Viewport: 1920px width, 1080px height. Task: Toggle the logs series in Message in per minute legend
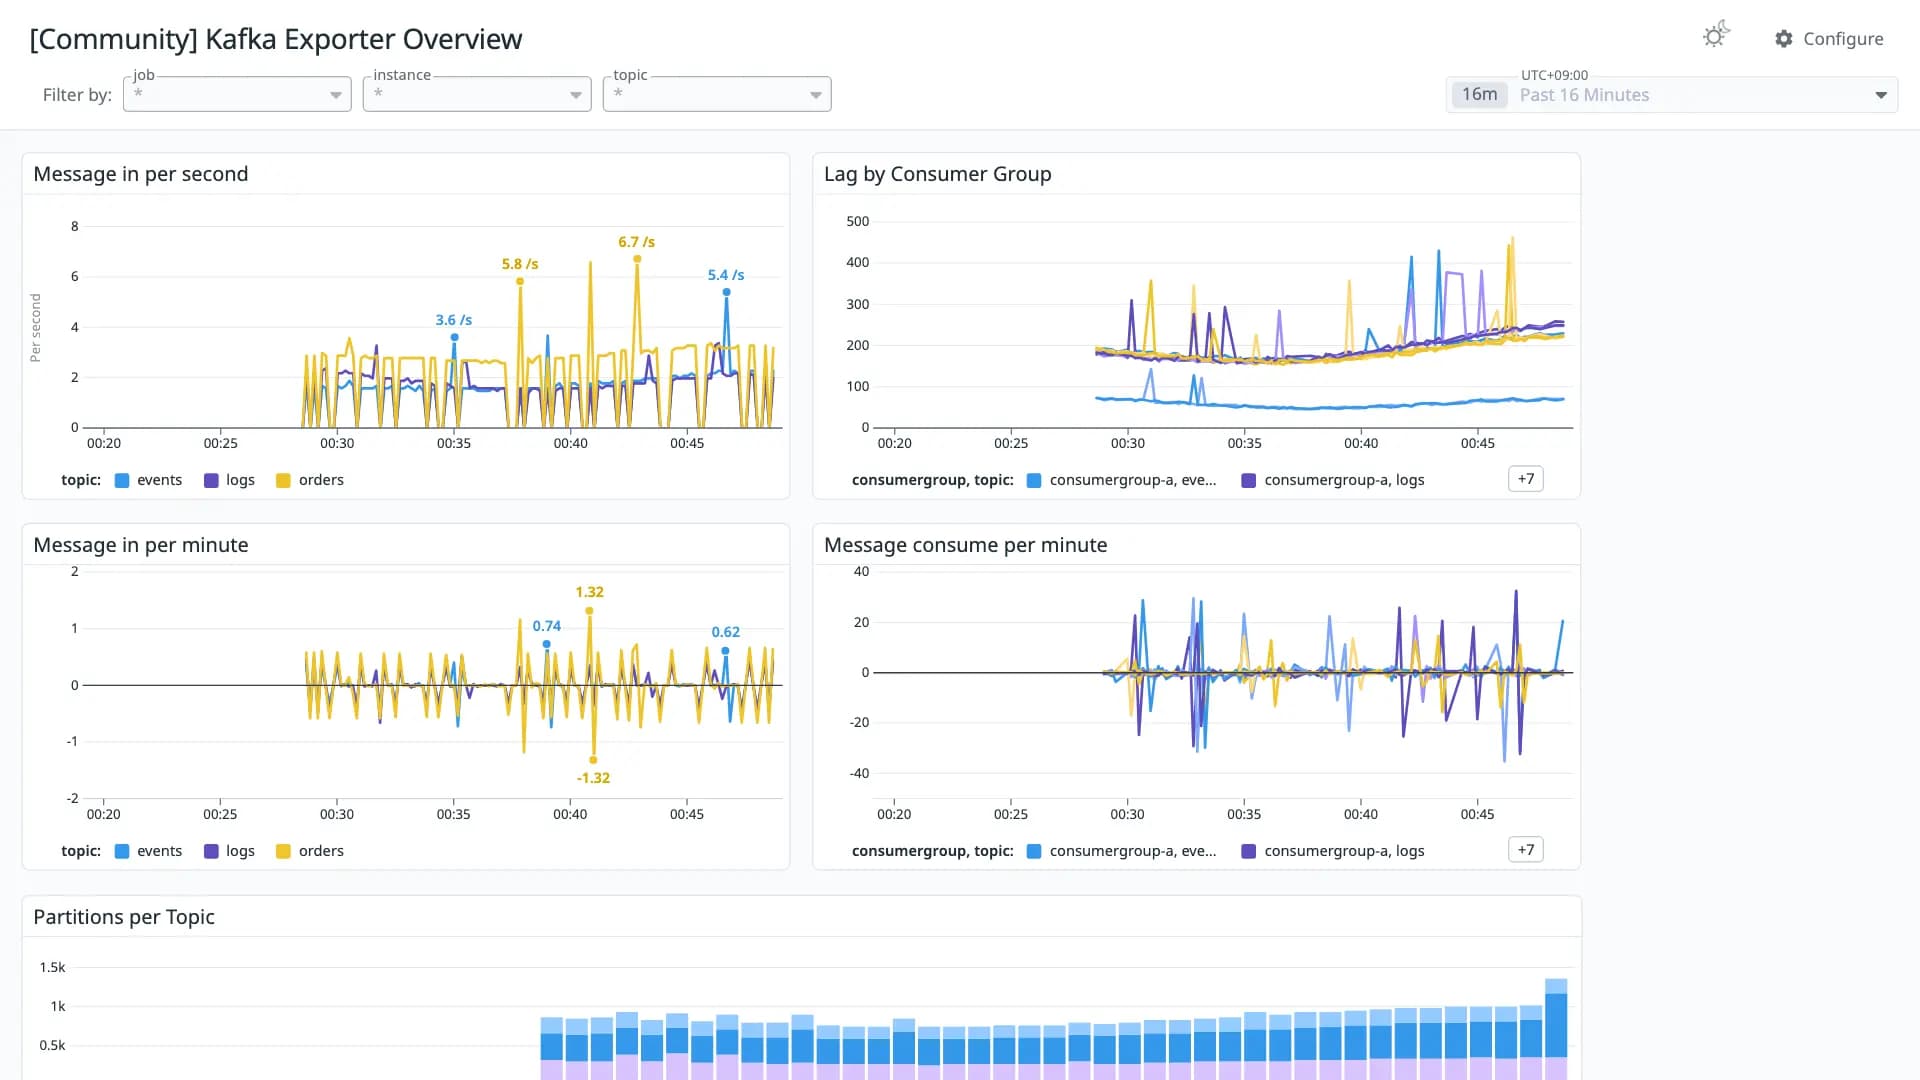(x=230, y=851)
